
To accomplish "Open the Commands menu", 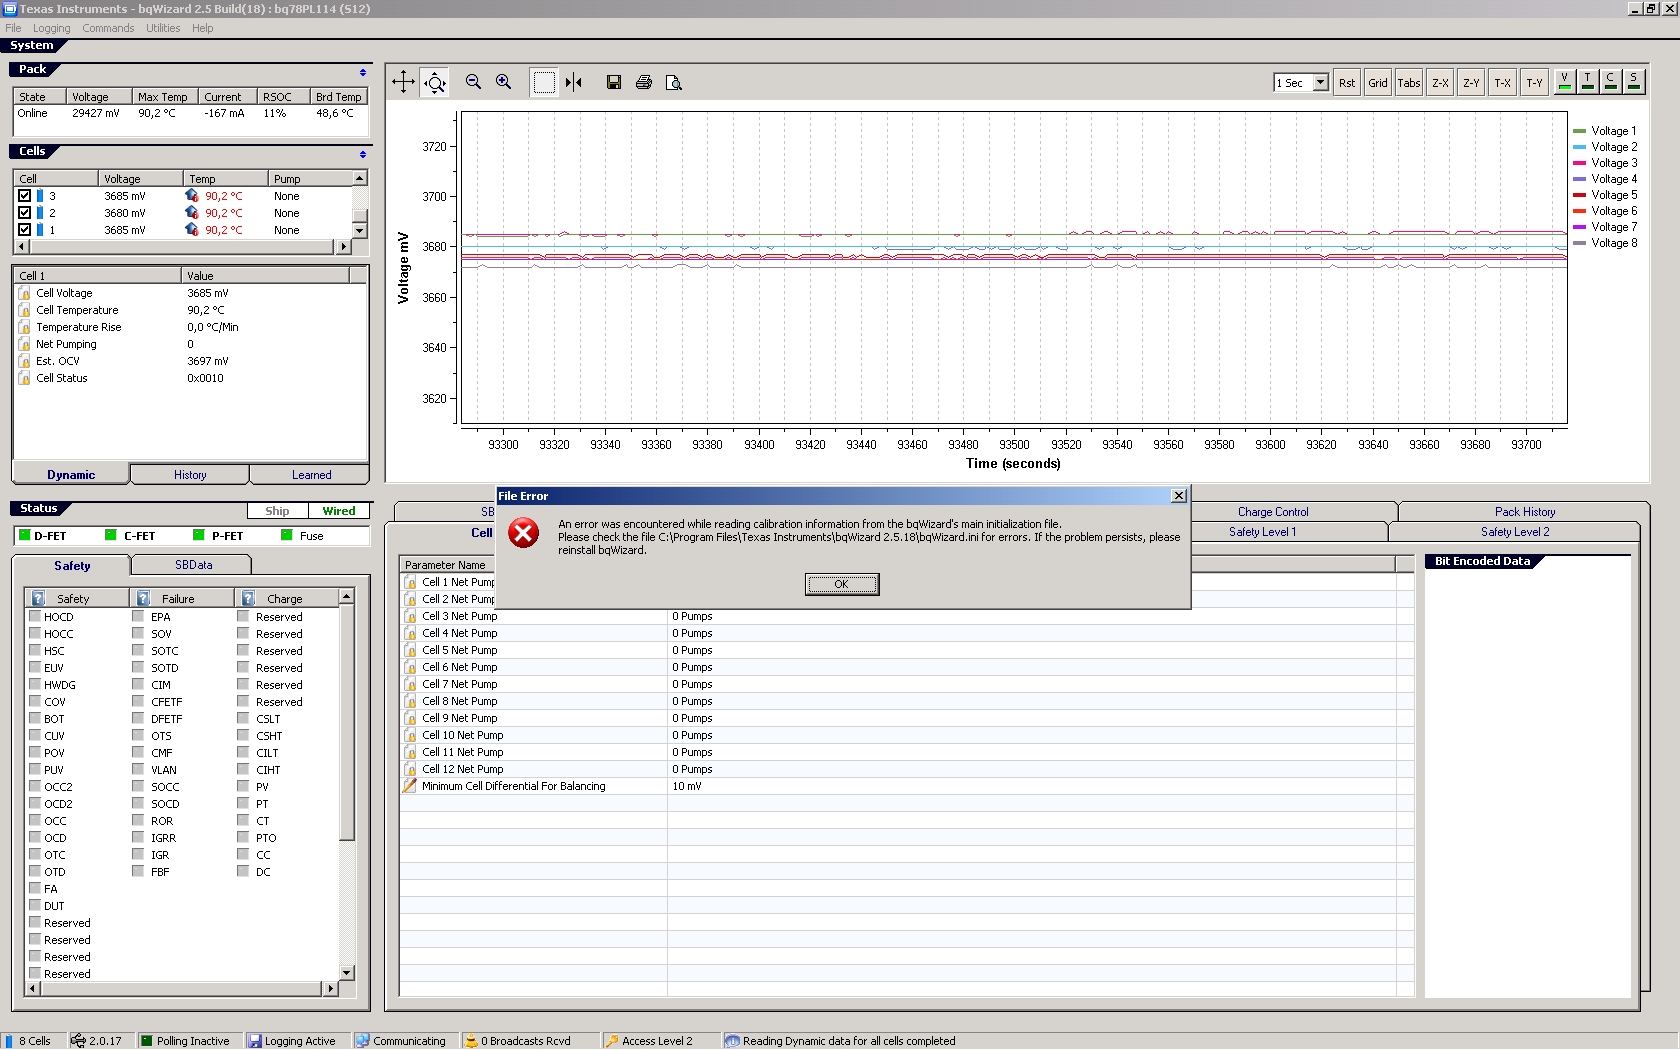I will coord(108,28).
